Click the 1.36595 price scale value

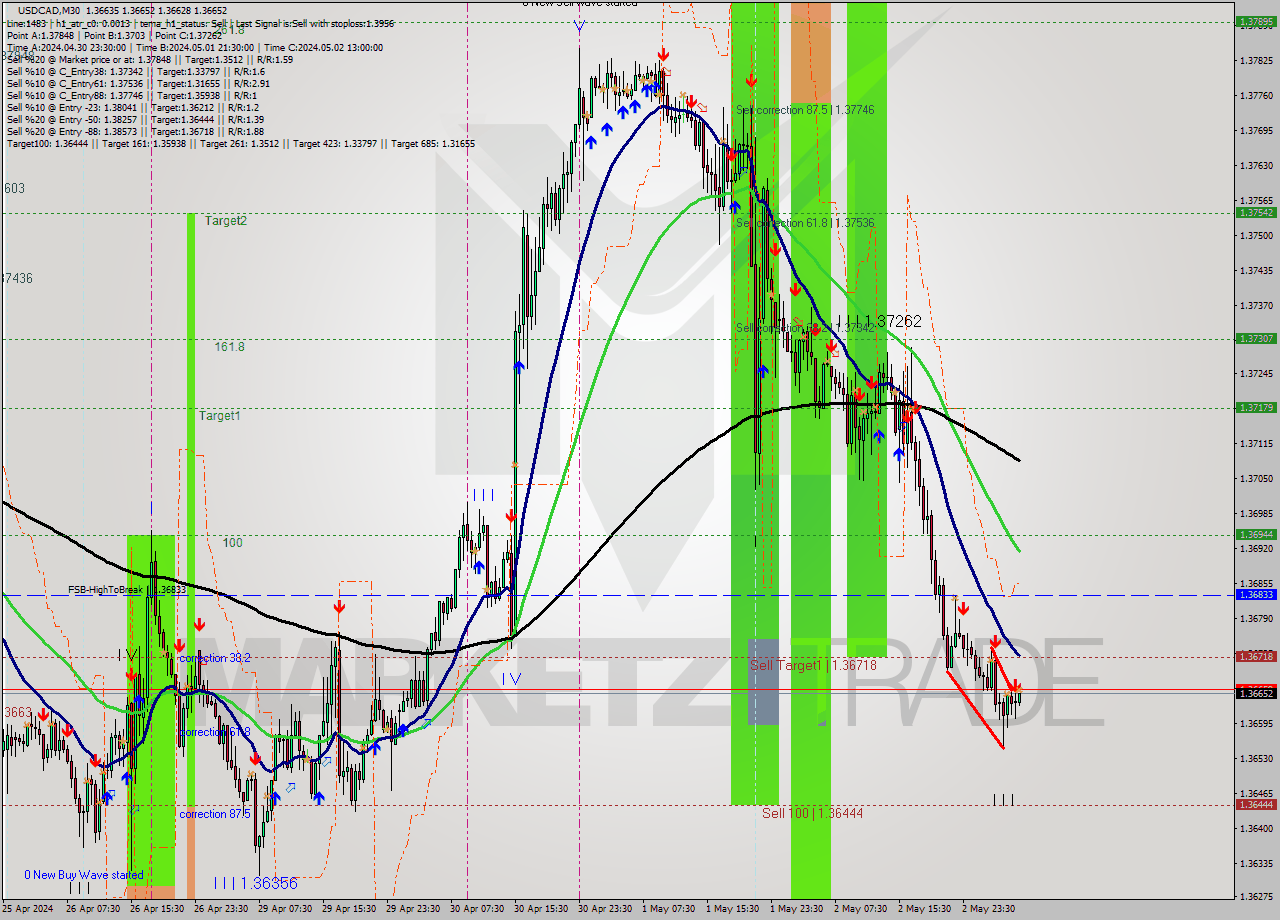tap(1256, 724)
